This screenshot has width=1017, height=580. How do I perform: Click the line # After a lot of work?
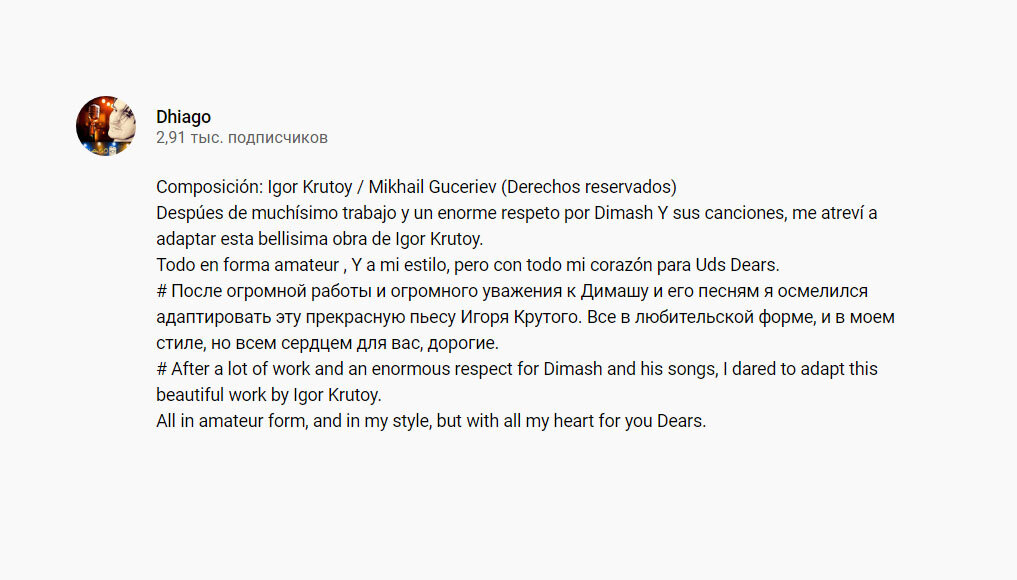click(x=517, y=369)
